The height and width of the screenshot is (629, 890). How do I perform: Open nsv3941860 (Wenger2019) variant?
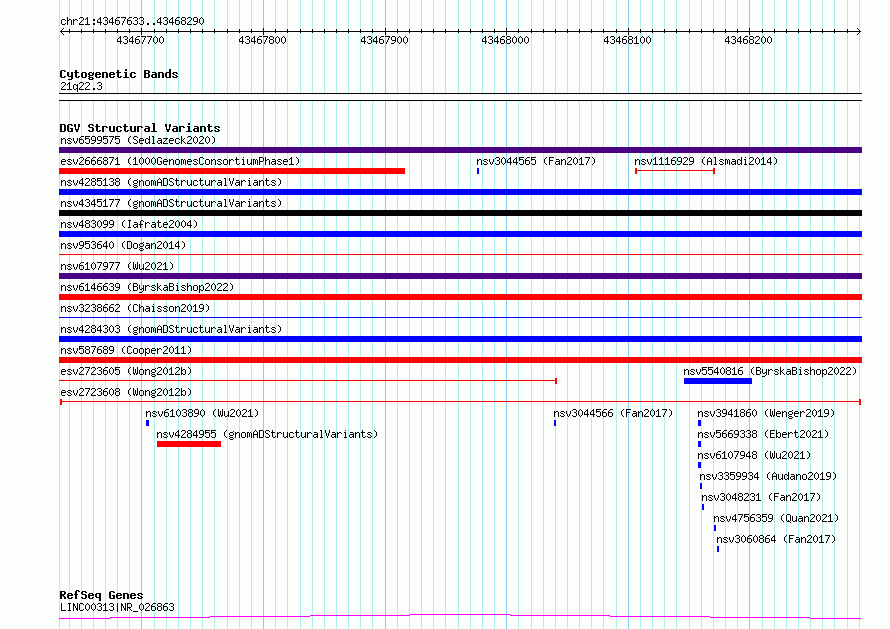tap(766, 413)
